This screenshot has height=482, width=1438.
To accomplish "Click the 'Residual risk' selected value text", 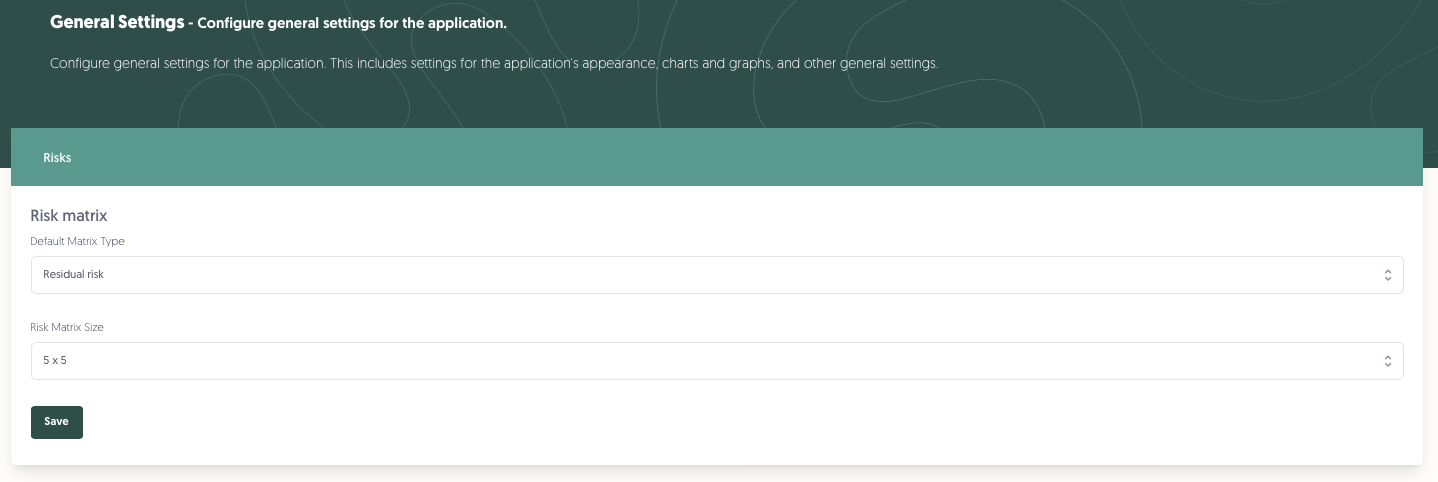I will [73, 275].
